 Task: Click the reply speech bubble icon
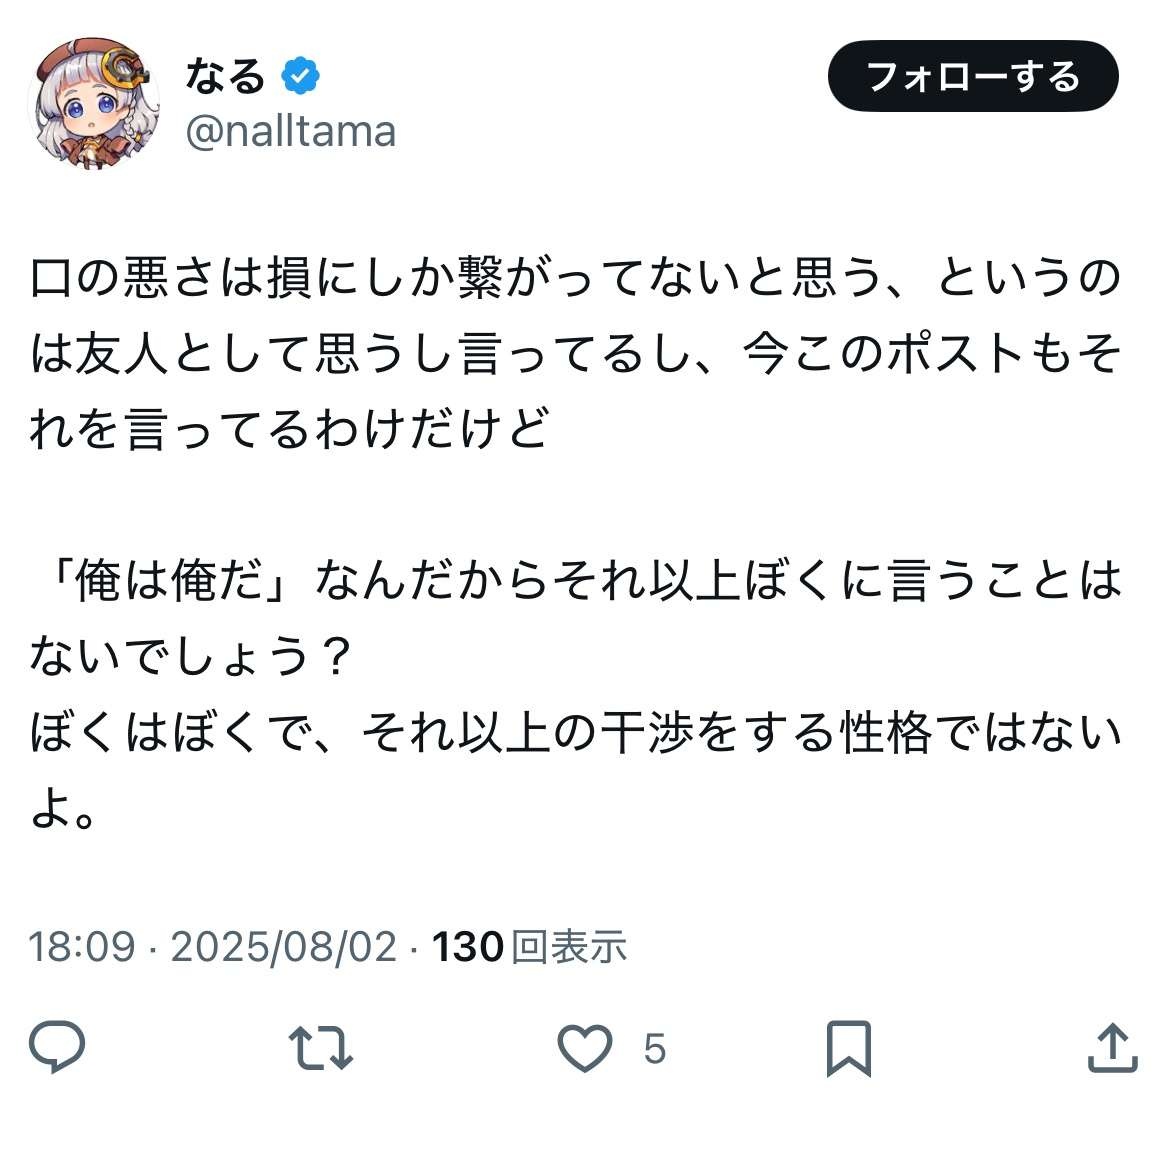coord(57,1047)
